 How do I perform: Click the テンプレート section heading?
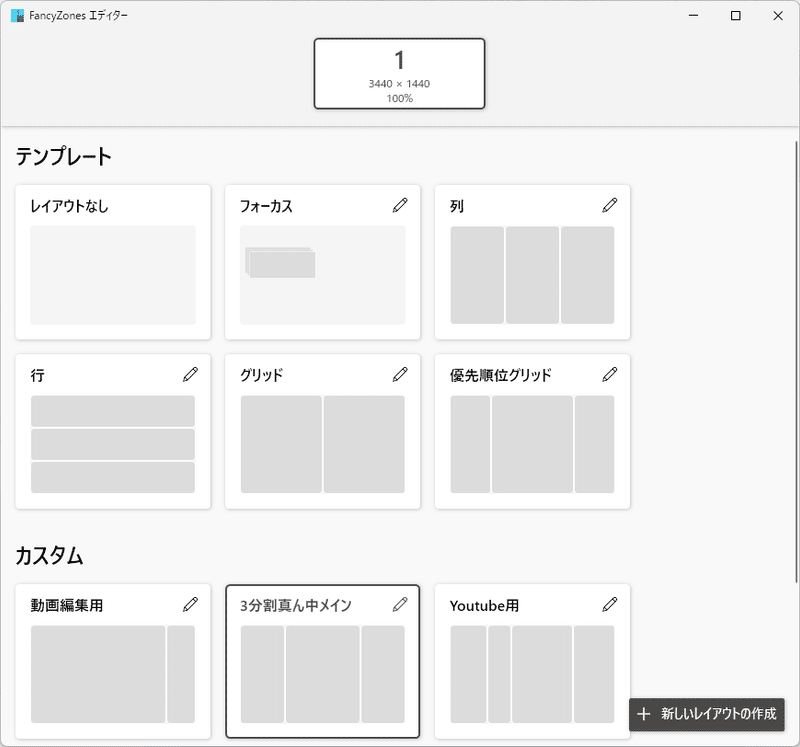pyautogui.click(x=63, y=156)
